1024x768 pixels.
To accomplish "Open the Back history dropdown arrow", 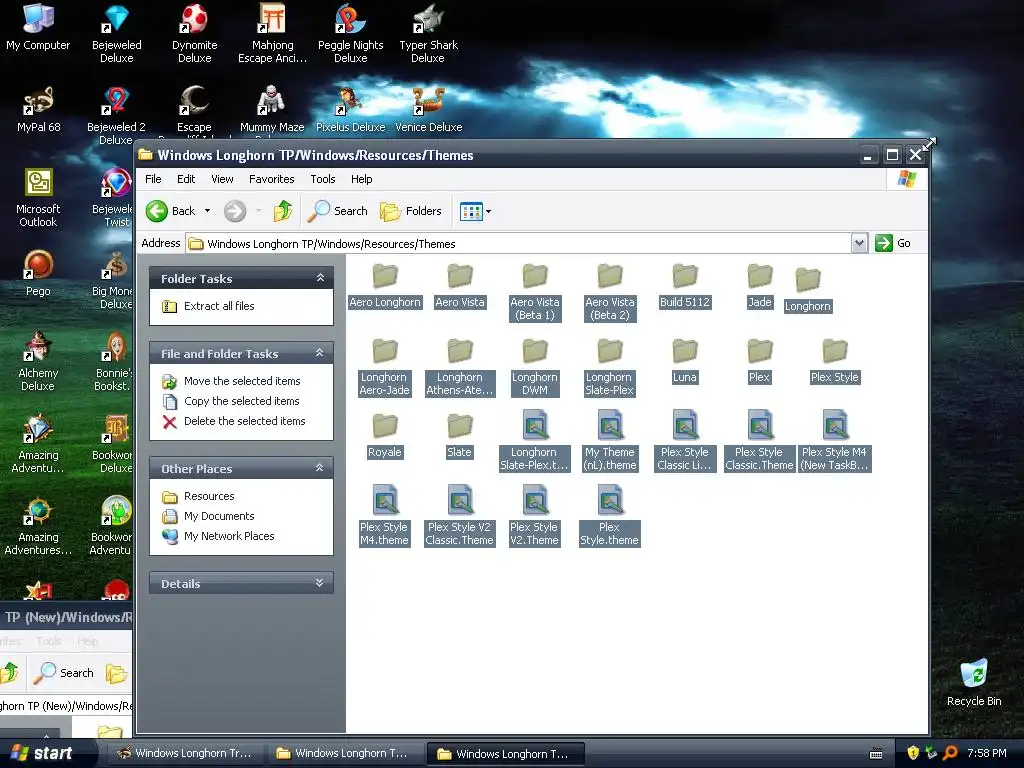I will pyautogui.click(x=208, y=211).
